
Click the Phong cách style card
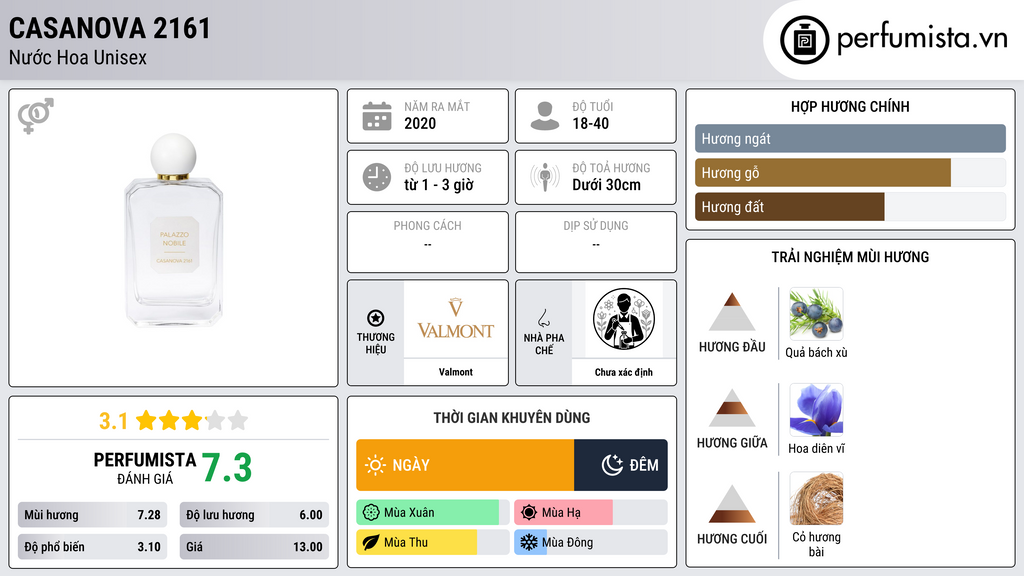(x=428, y=242)
